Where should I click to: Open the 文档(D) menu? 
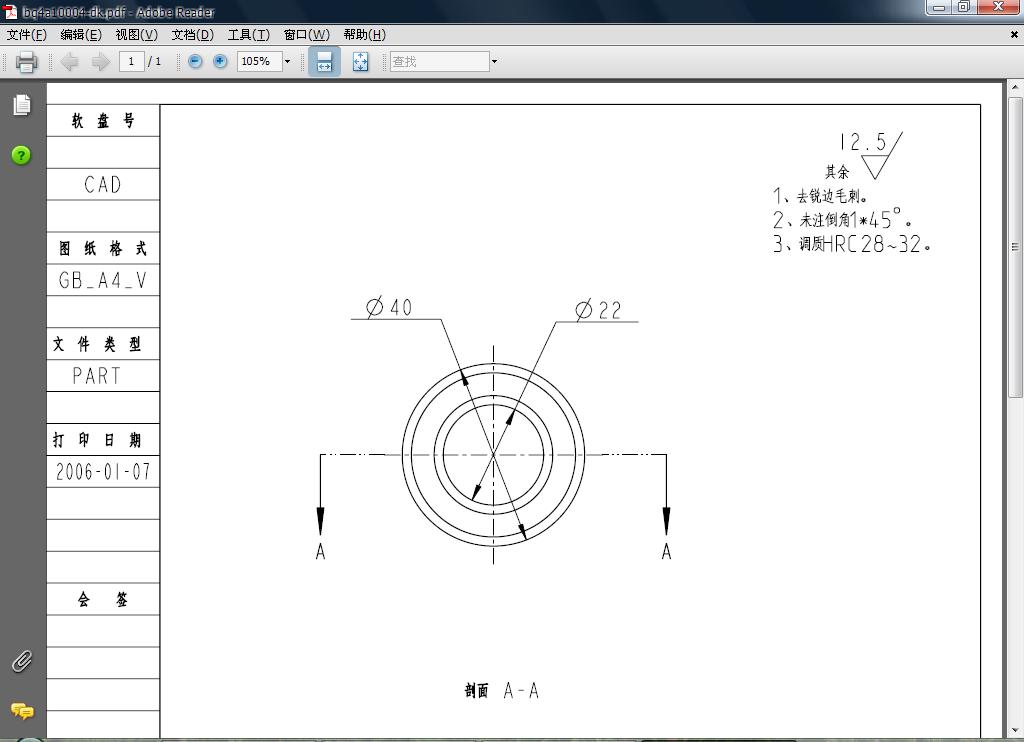193,35
